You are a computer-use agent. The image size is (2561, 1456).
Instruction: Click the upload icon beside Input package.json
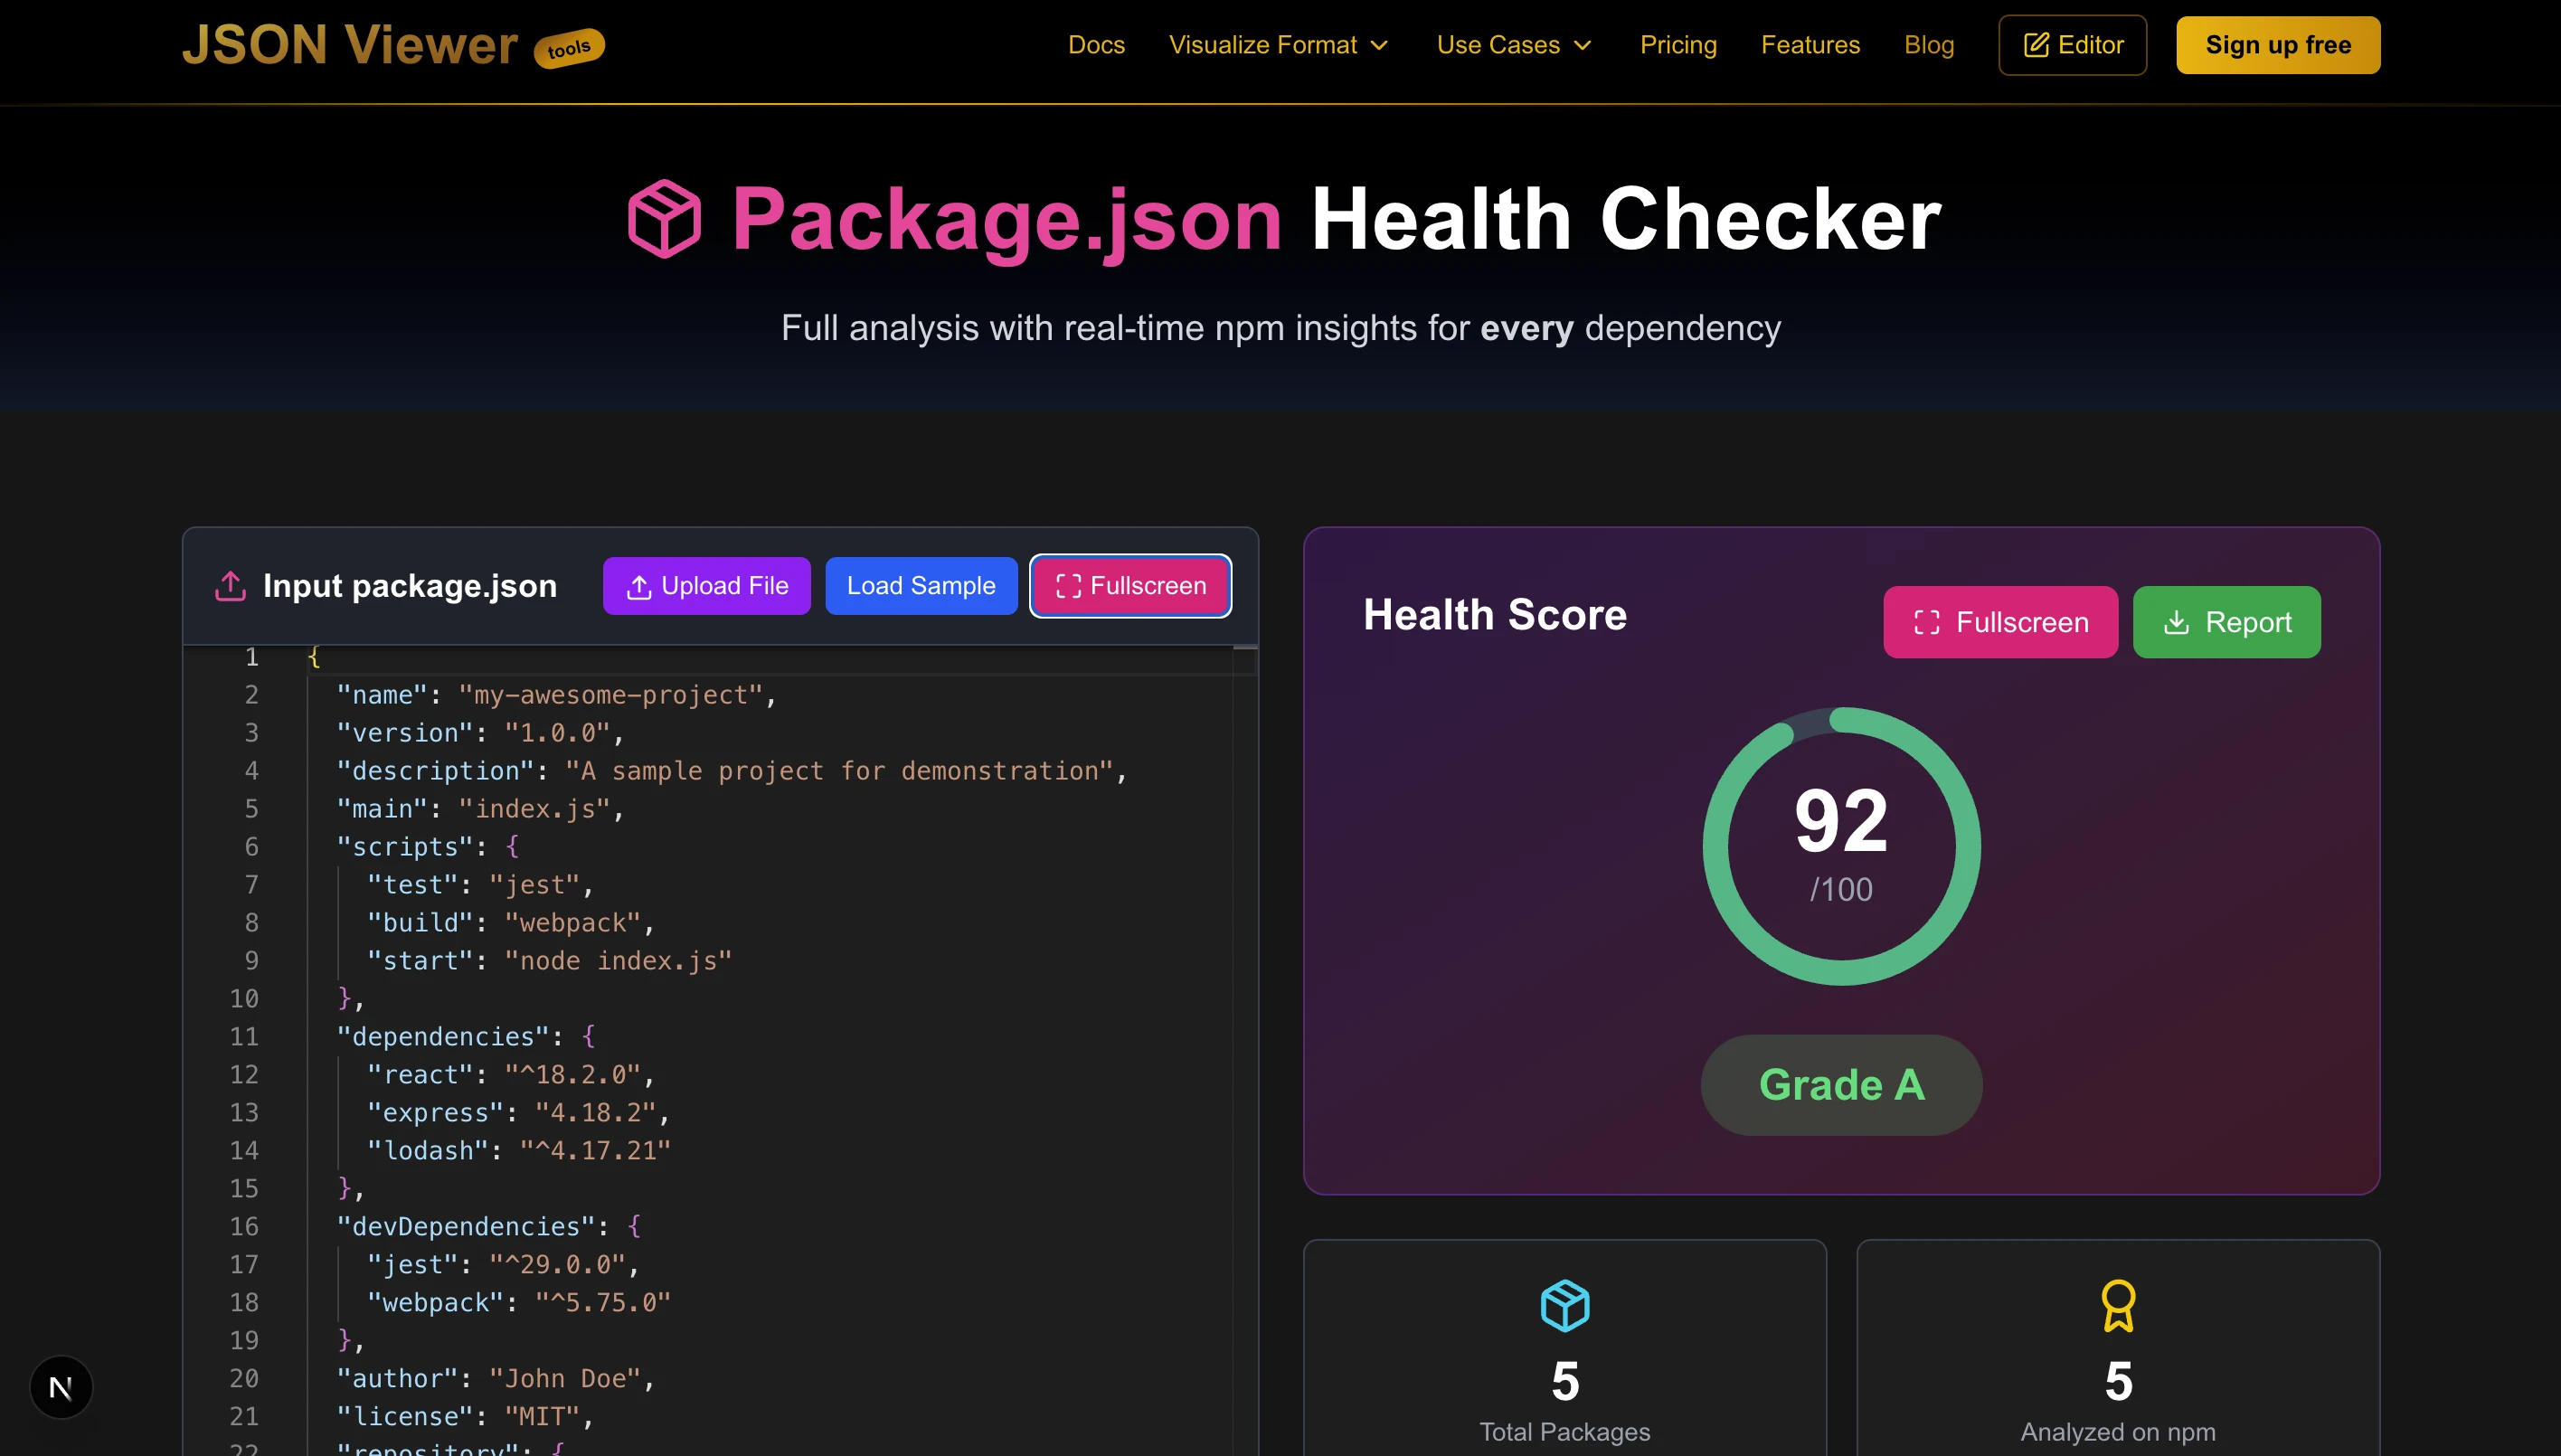pyautogui.click(x=229, y=586)
